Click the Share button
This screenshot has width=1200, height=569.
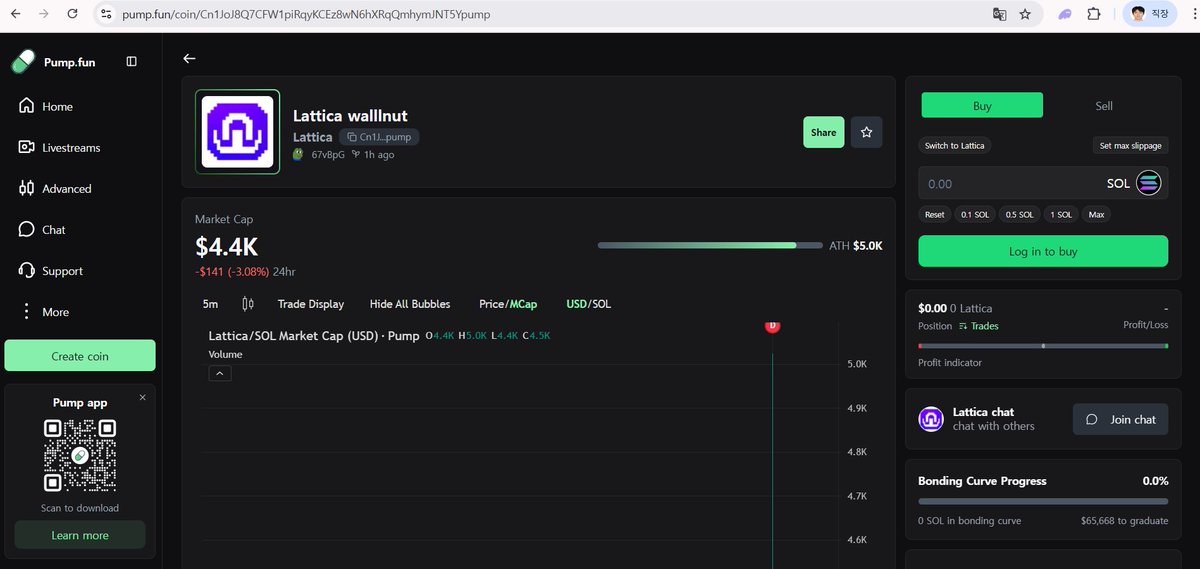click(x=824, y=132)
